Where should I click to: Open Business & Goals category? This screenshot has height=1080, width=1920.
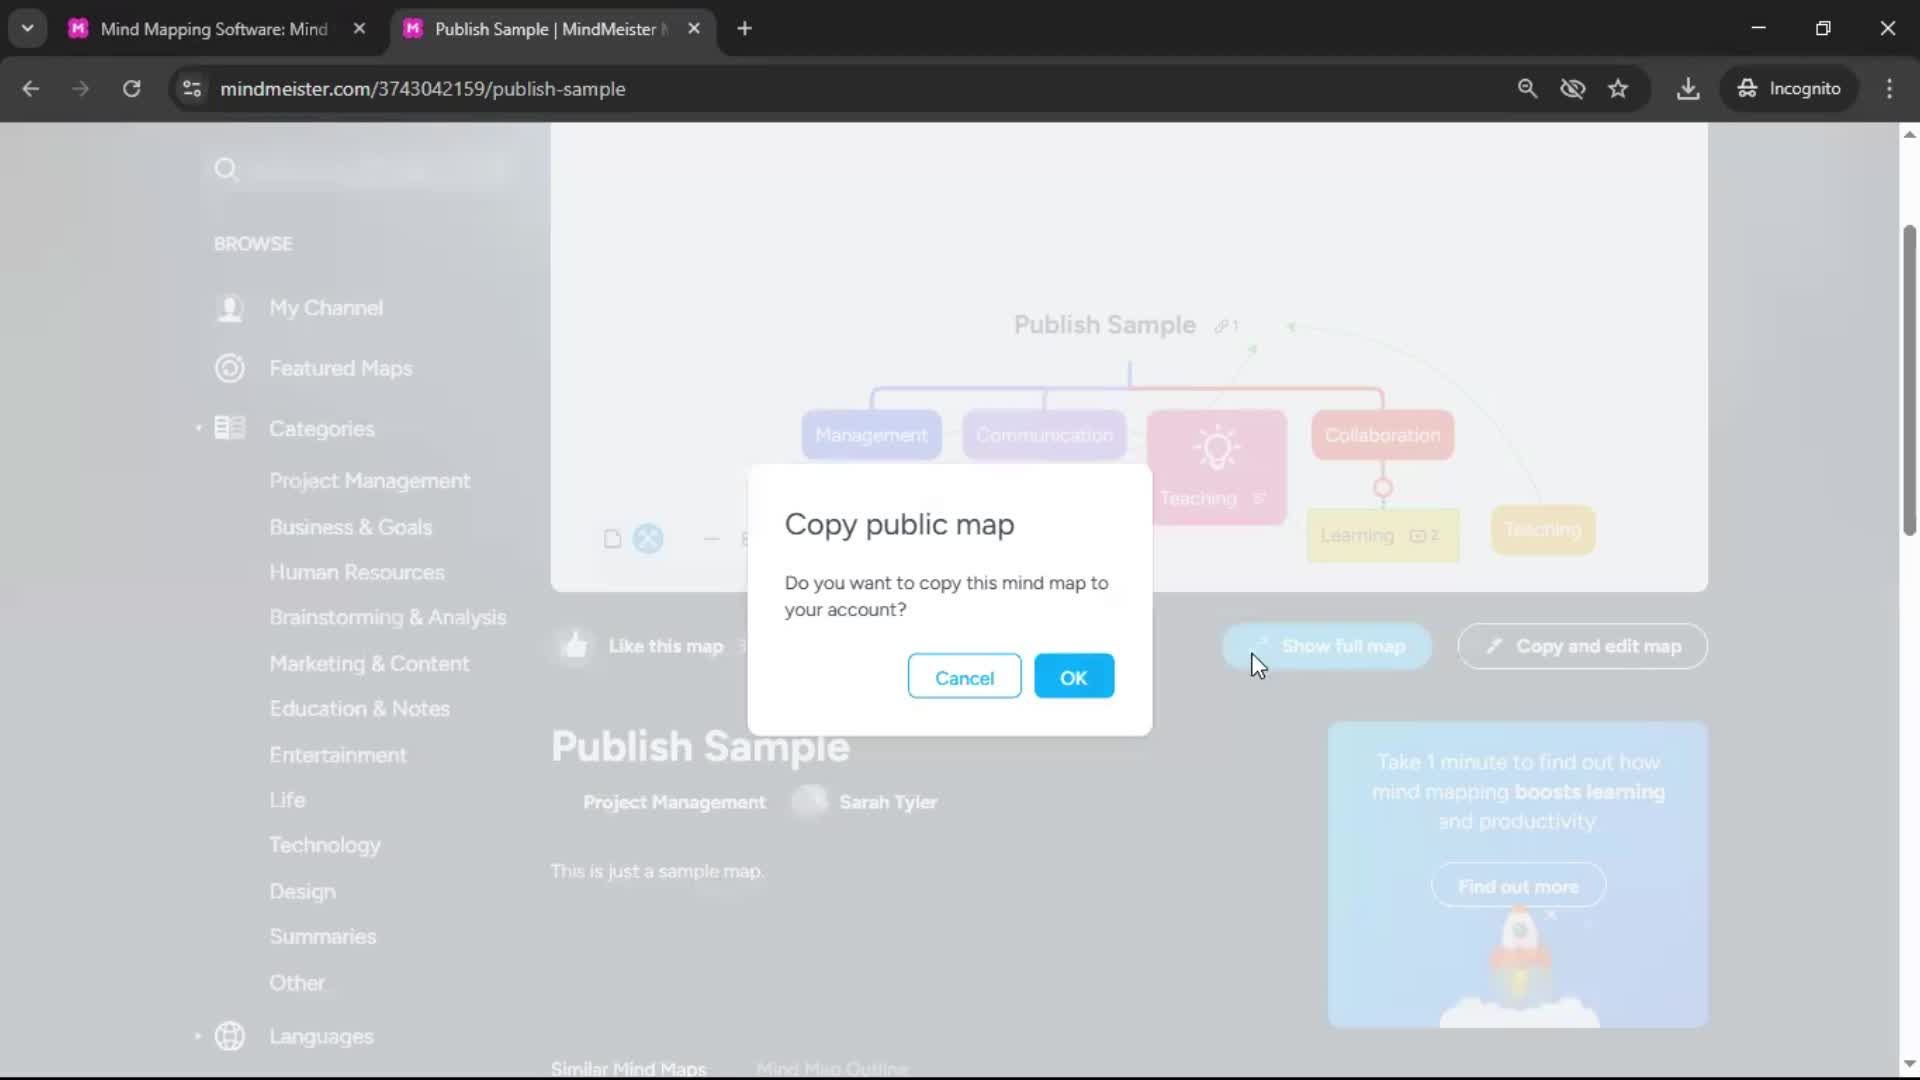(x=350, y=527)
